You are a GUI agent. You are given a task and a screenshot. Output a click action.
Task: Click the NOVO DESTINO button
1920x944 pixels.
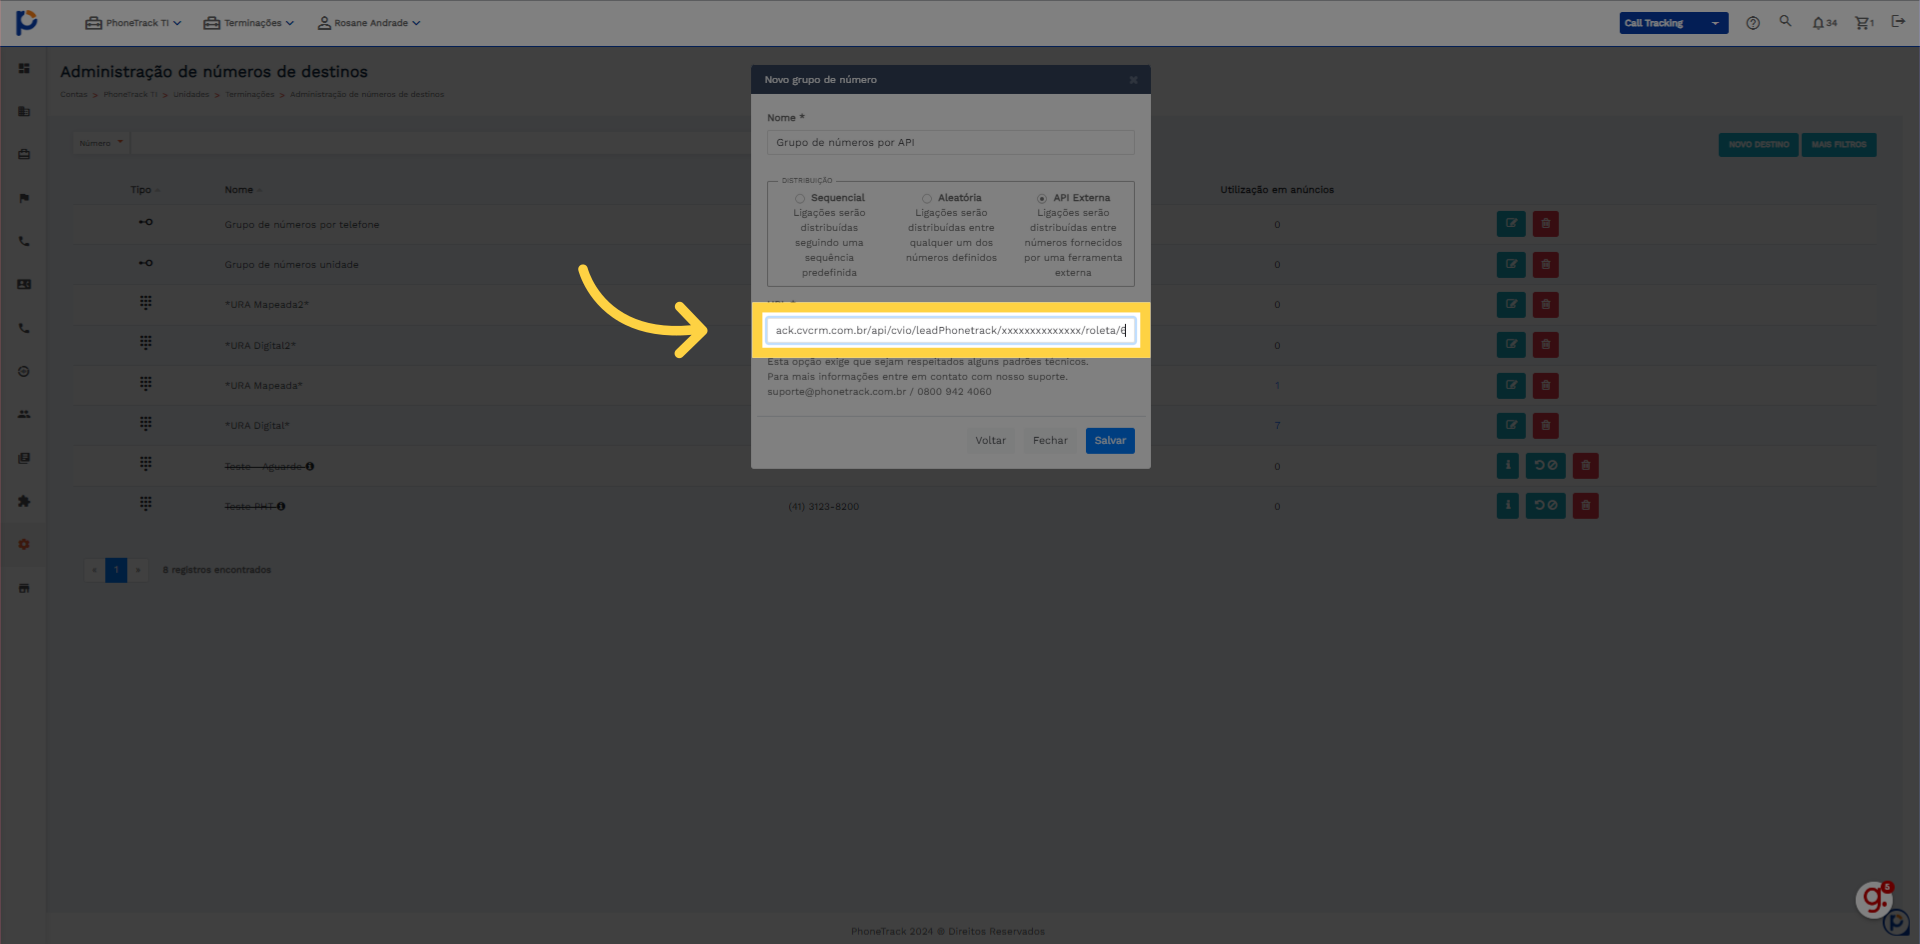coord(1758,145)
